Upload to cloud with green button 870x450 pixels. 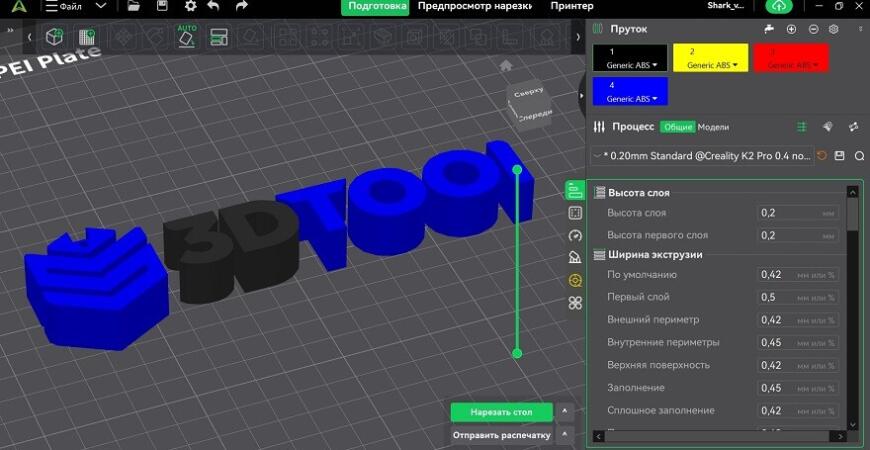779,6
